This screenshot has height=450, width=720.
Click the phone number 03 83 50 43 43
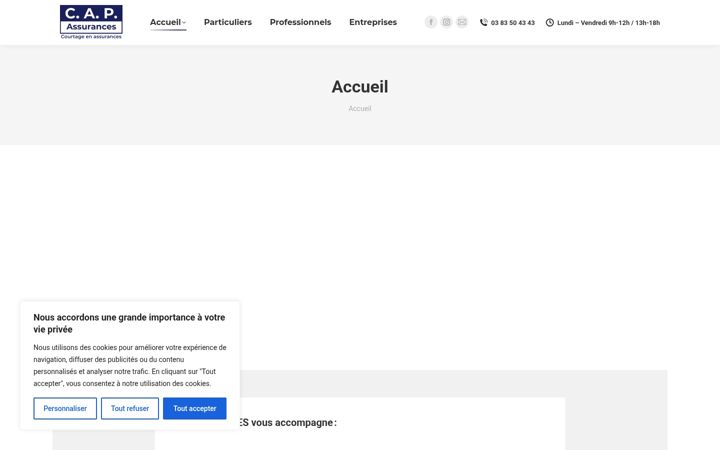[513, 22]
